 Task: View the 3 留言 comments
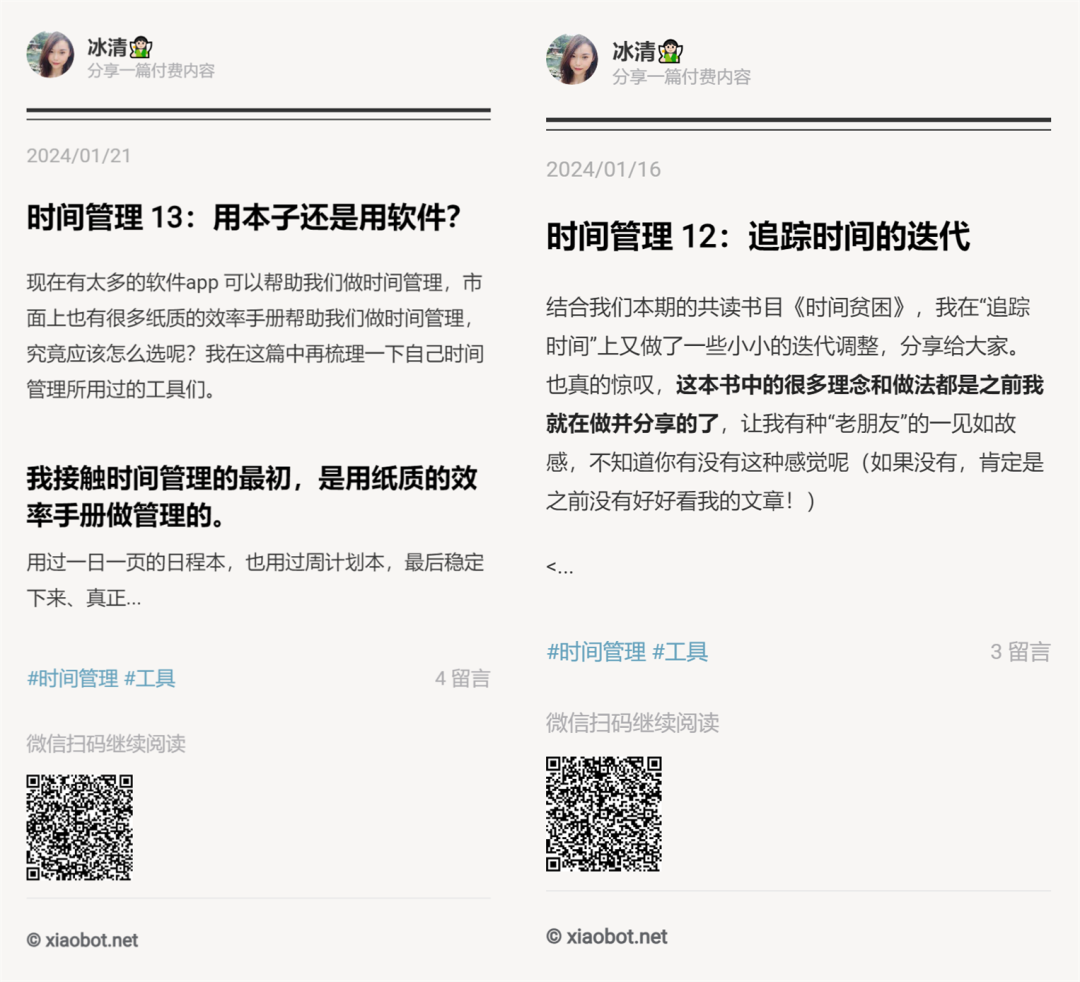click(x=1020, y=651)
